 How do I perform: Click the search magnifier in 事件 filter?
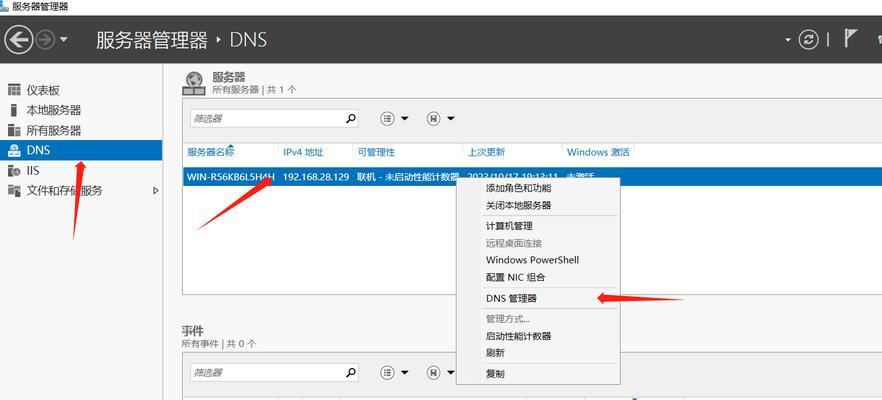coord(350,372)
